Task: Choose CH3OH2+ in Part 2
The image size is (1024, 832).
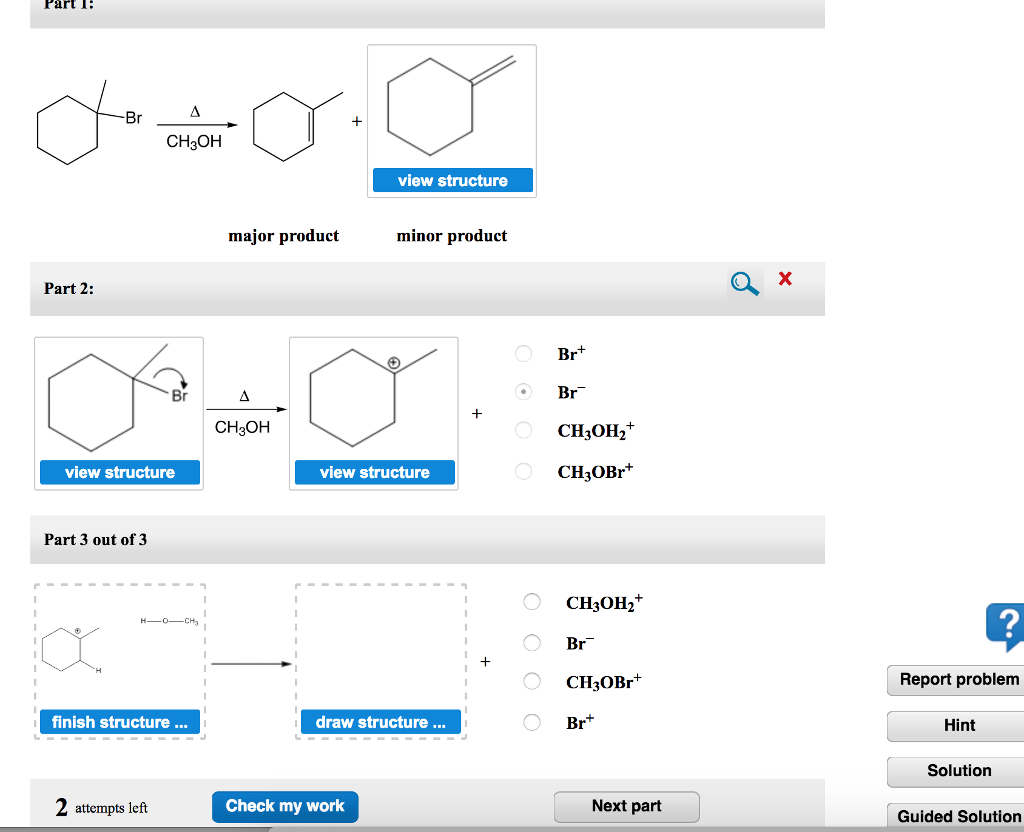Action: point(523,430)
